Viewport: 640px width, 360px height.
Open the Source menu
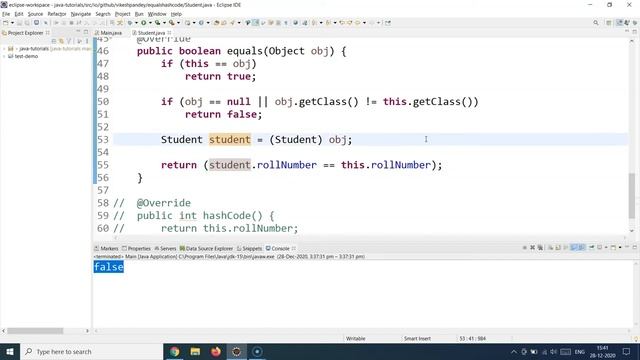coord(35,14)
